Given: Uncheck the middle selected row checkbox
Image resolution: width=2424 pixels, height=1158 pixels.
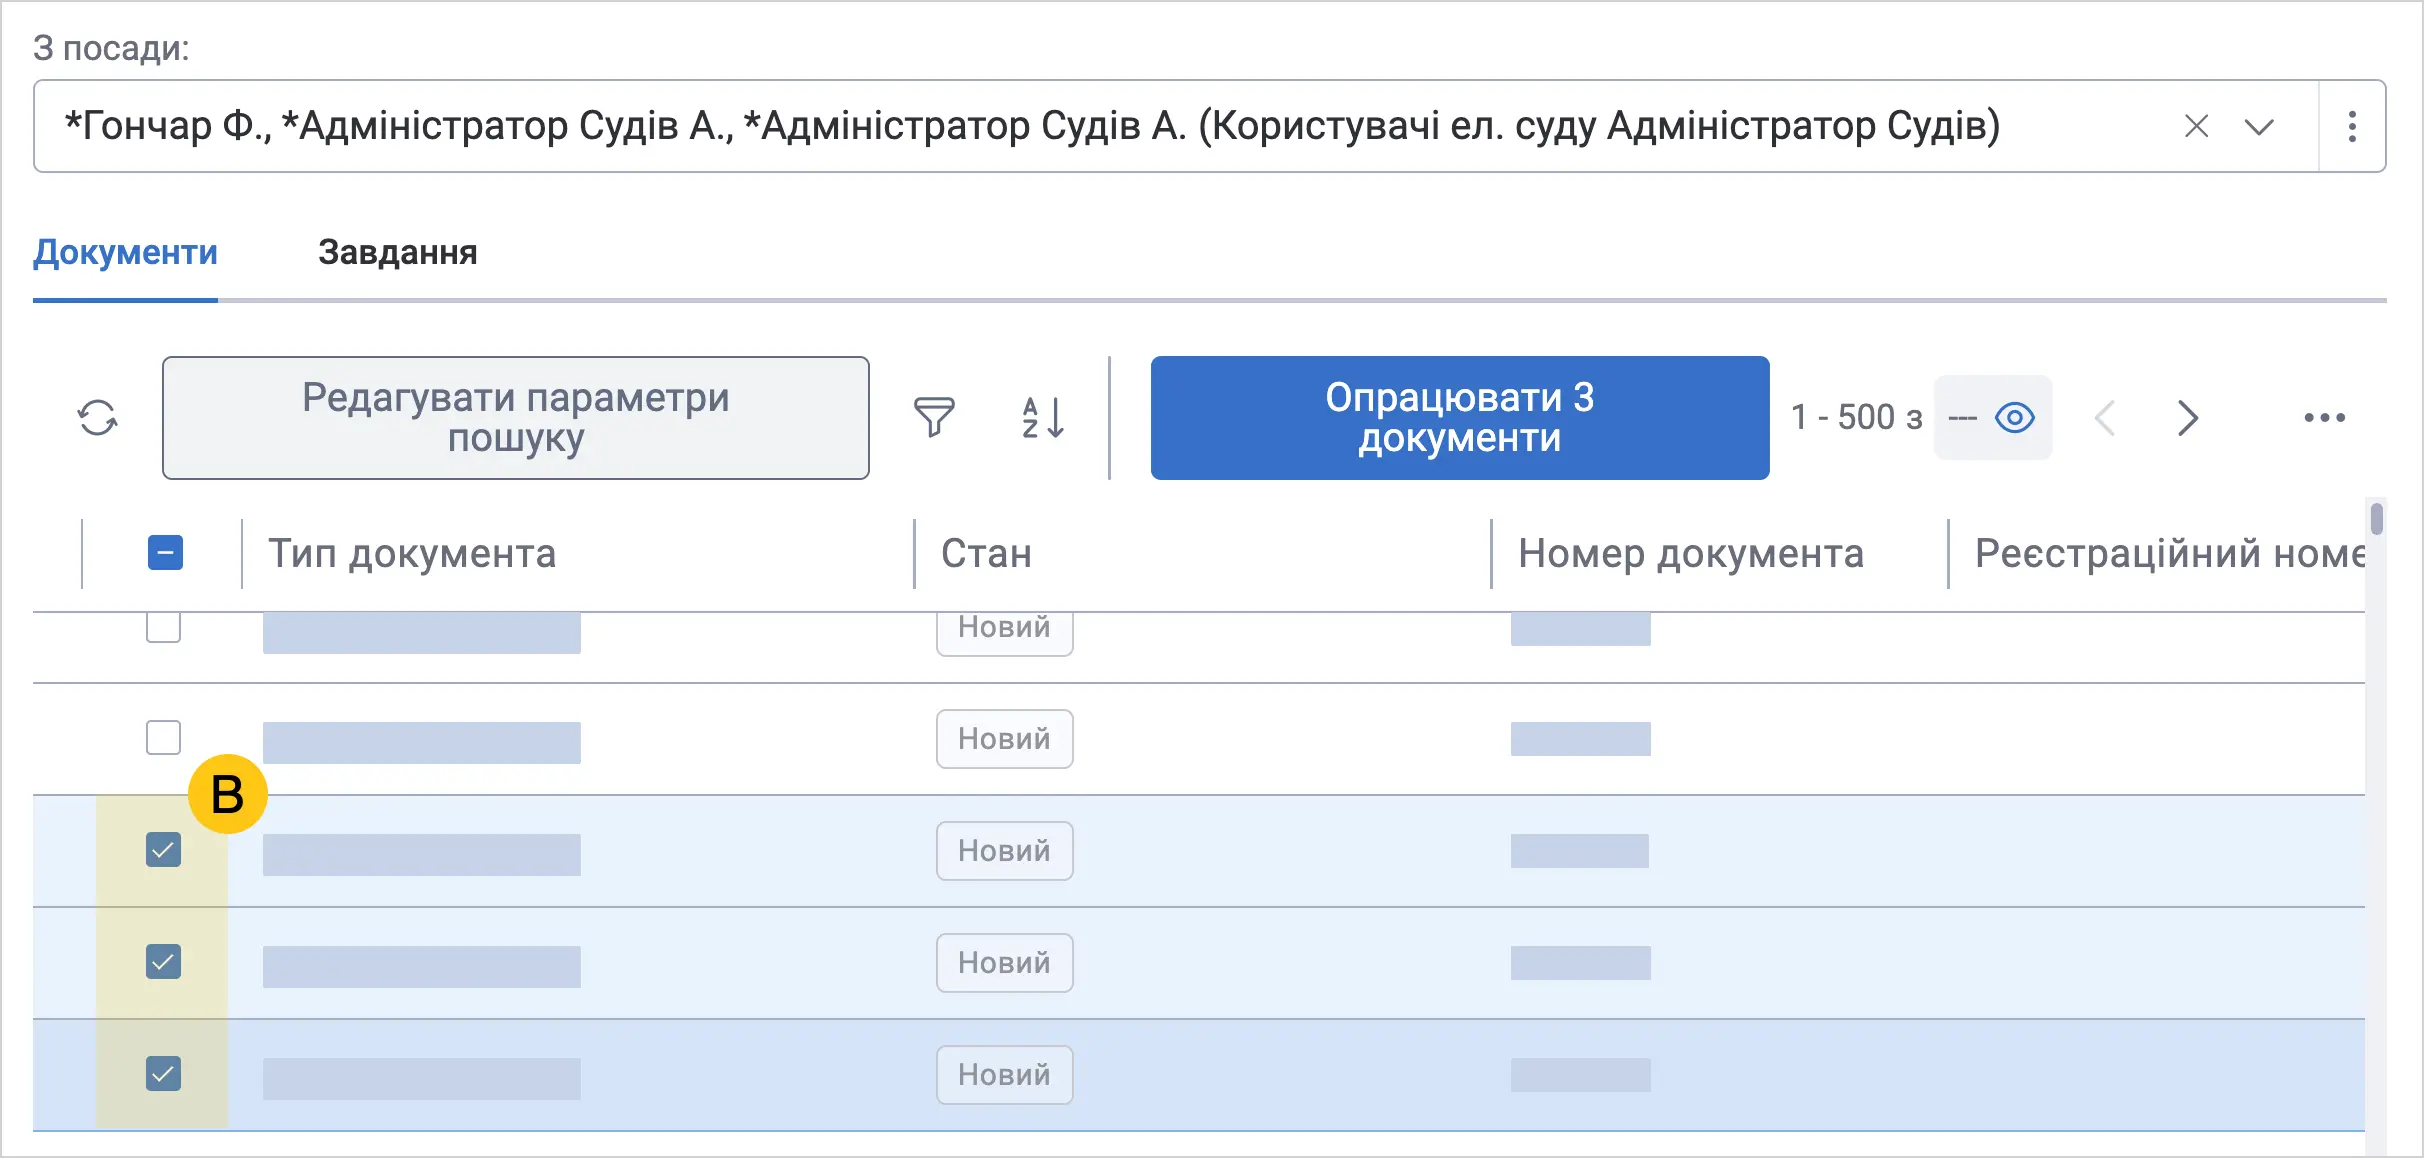Looking at the screenshot, I should pyautogui.click(x=163, y=962).
